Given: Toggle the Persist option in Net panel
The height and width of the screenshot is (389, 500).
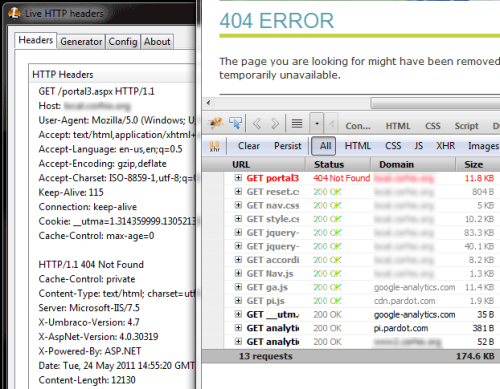Looking at the screenshot, I should (287, 146).
